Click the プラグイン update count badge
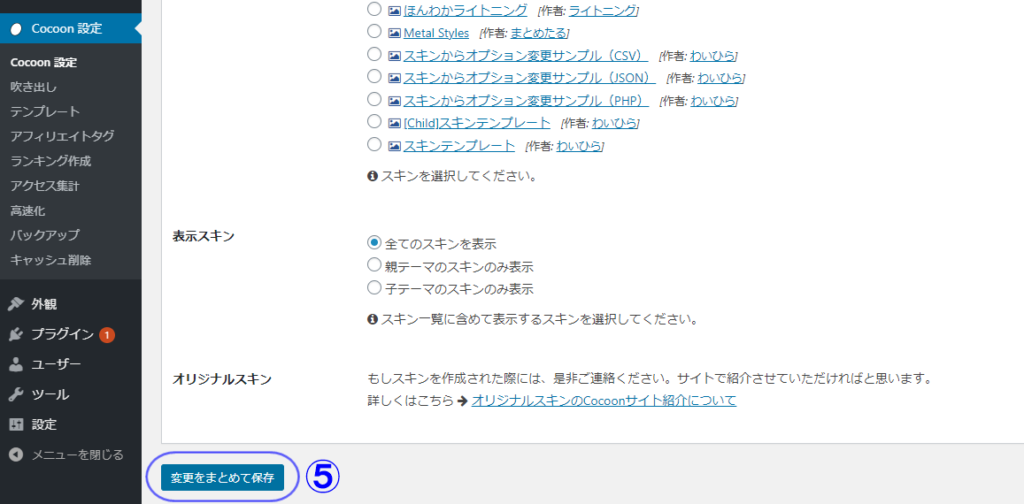The width and height of the screenshot is (1024, 504). pyautogui.click(x=107, y=335)
